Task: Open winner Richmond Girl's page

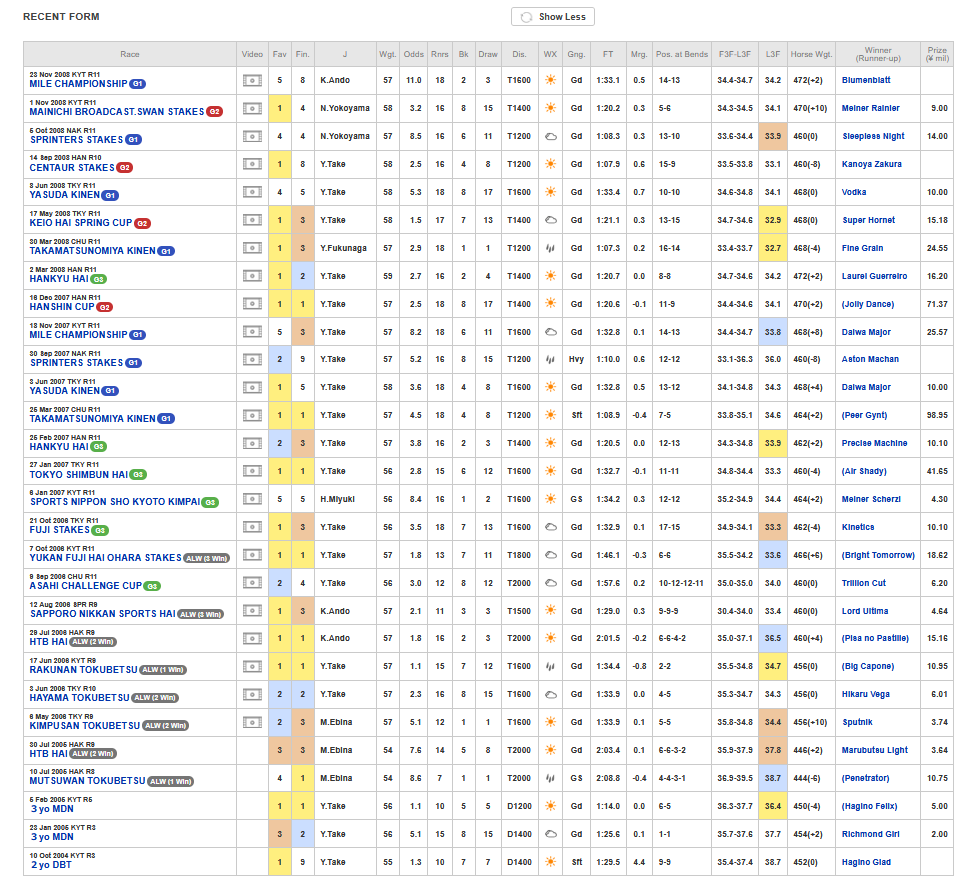Action: click(x=870, y=834)
